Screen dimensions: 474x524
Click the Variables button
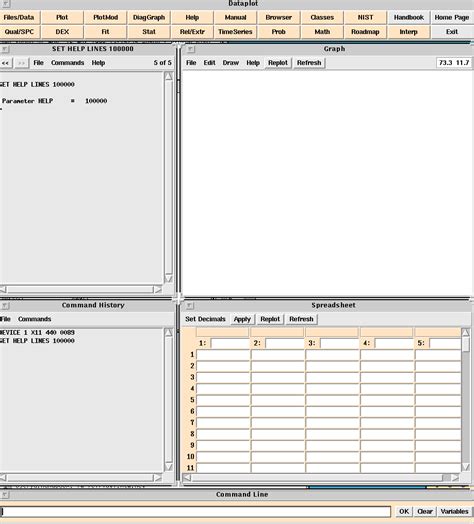(455, 512)
